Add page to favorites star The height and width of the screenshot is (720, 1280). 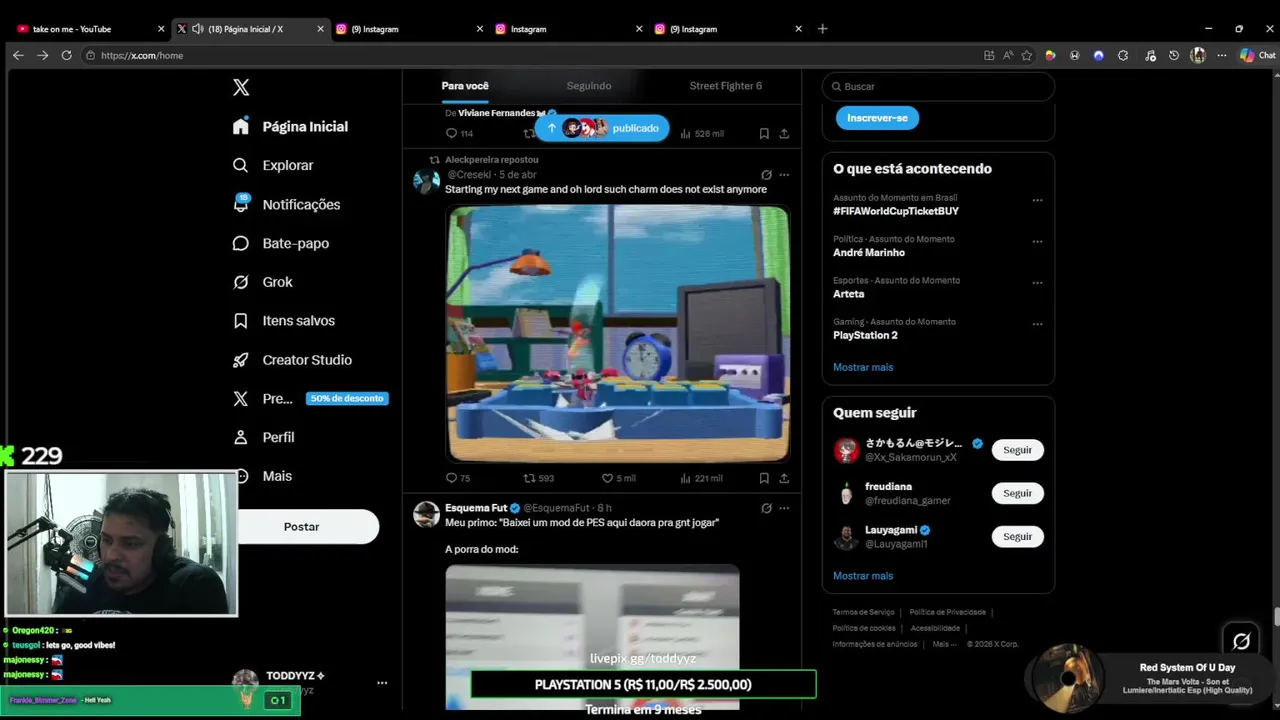click(1026, 55)
